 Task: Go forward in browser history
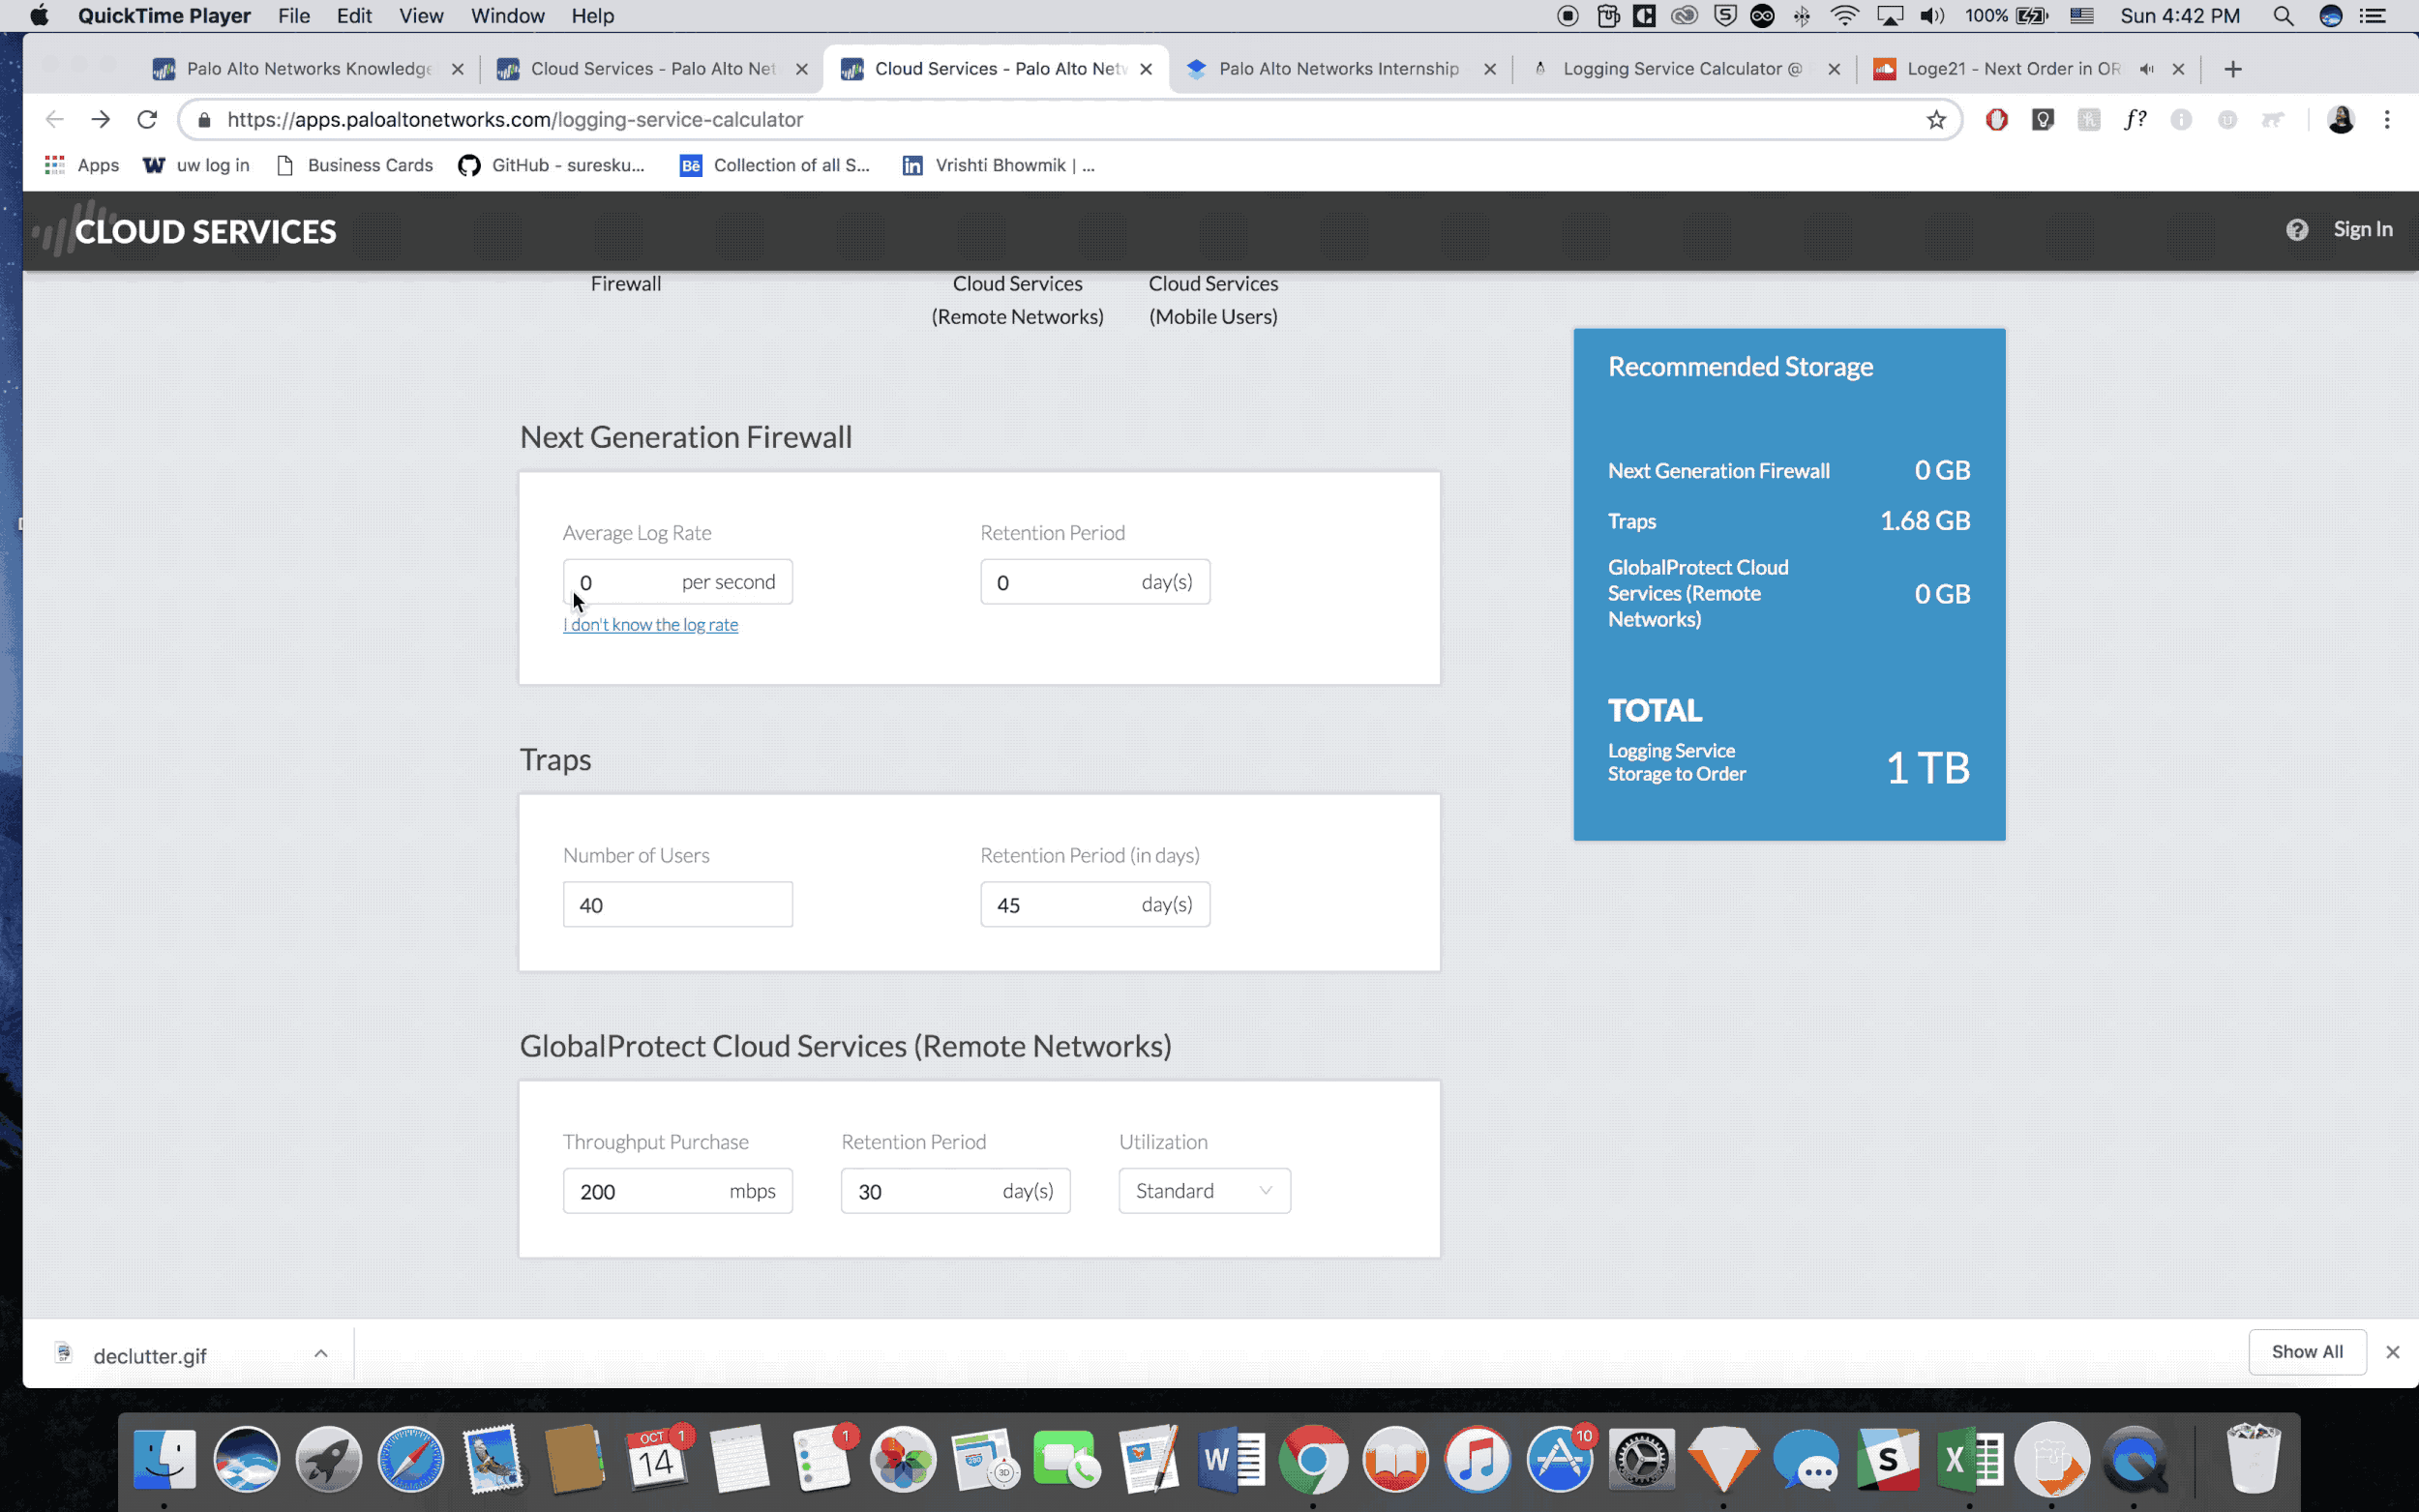point(100,120)
